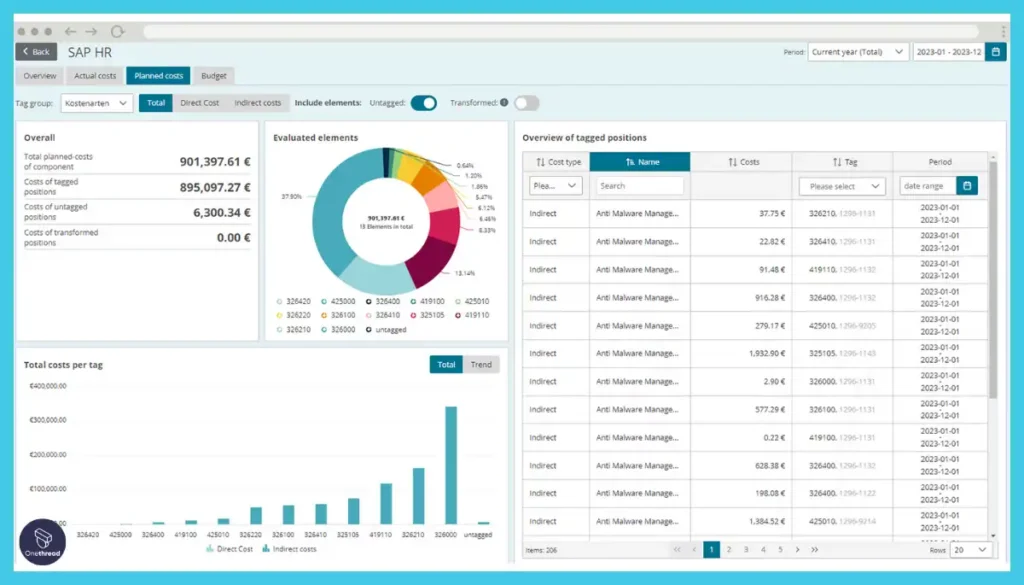This screenshot has height=585, width=1024.
Task: Go to the previous table page
Action: point(694,550)
